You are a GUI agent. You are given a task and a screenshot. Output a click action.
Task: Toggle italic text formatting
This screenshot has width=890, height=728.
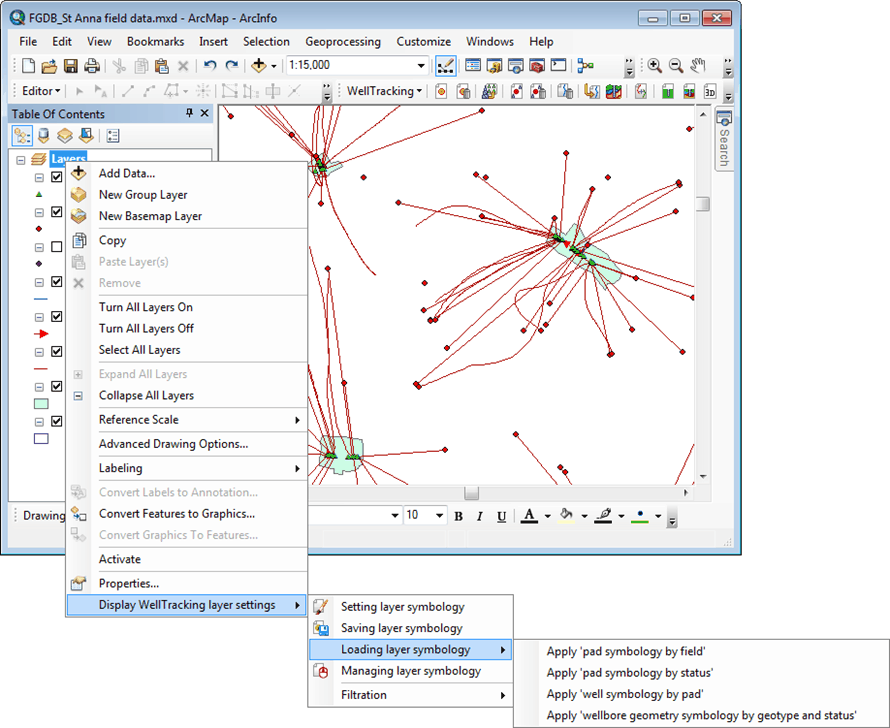coord(480,516)
